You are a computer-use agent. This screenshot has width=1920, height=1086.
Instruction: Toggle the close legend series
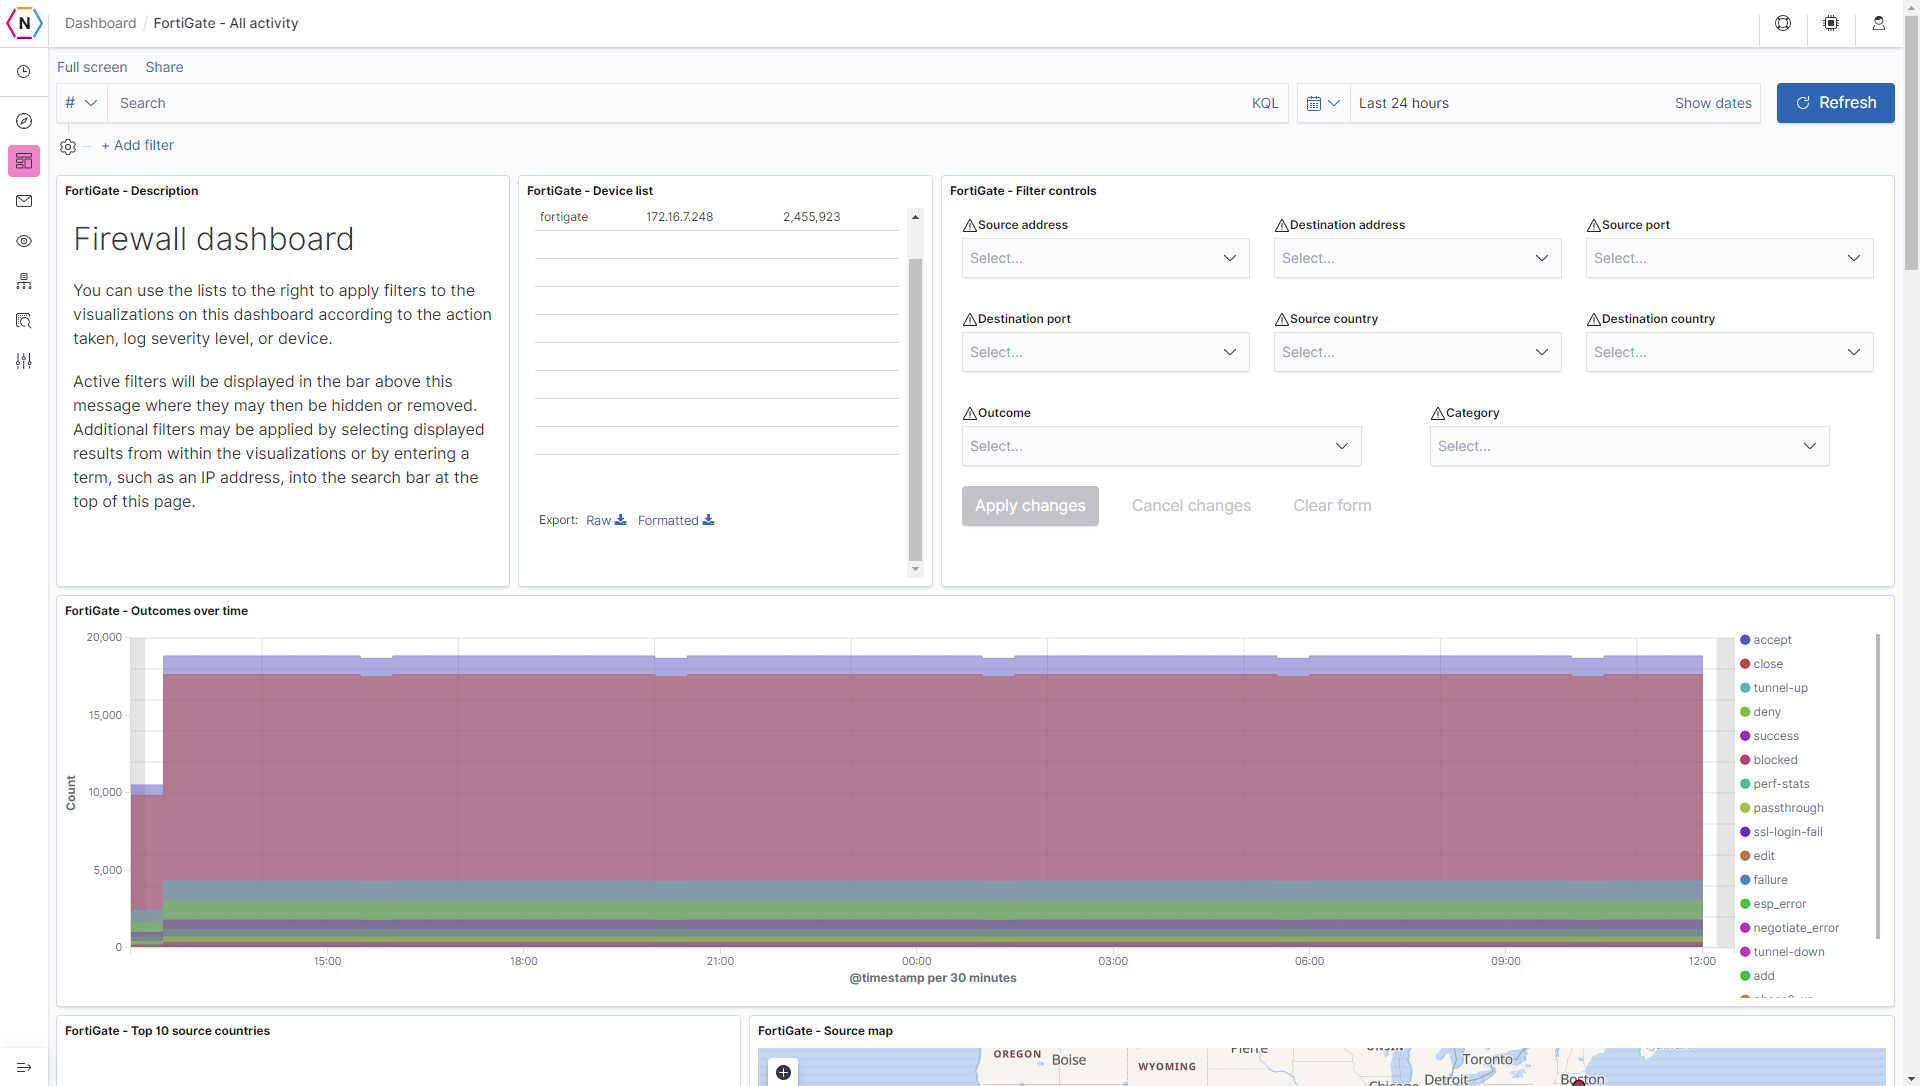[1768, 664]
